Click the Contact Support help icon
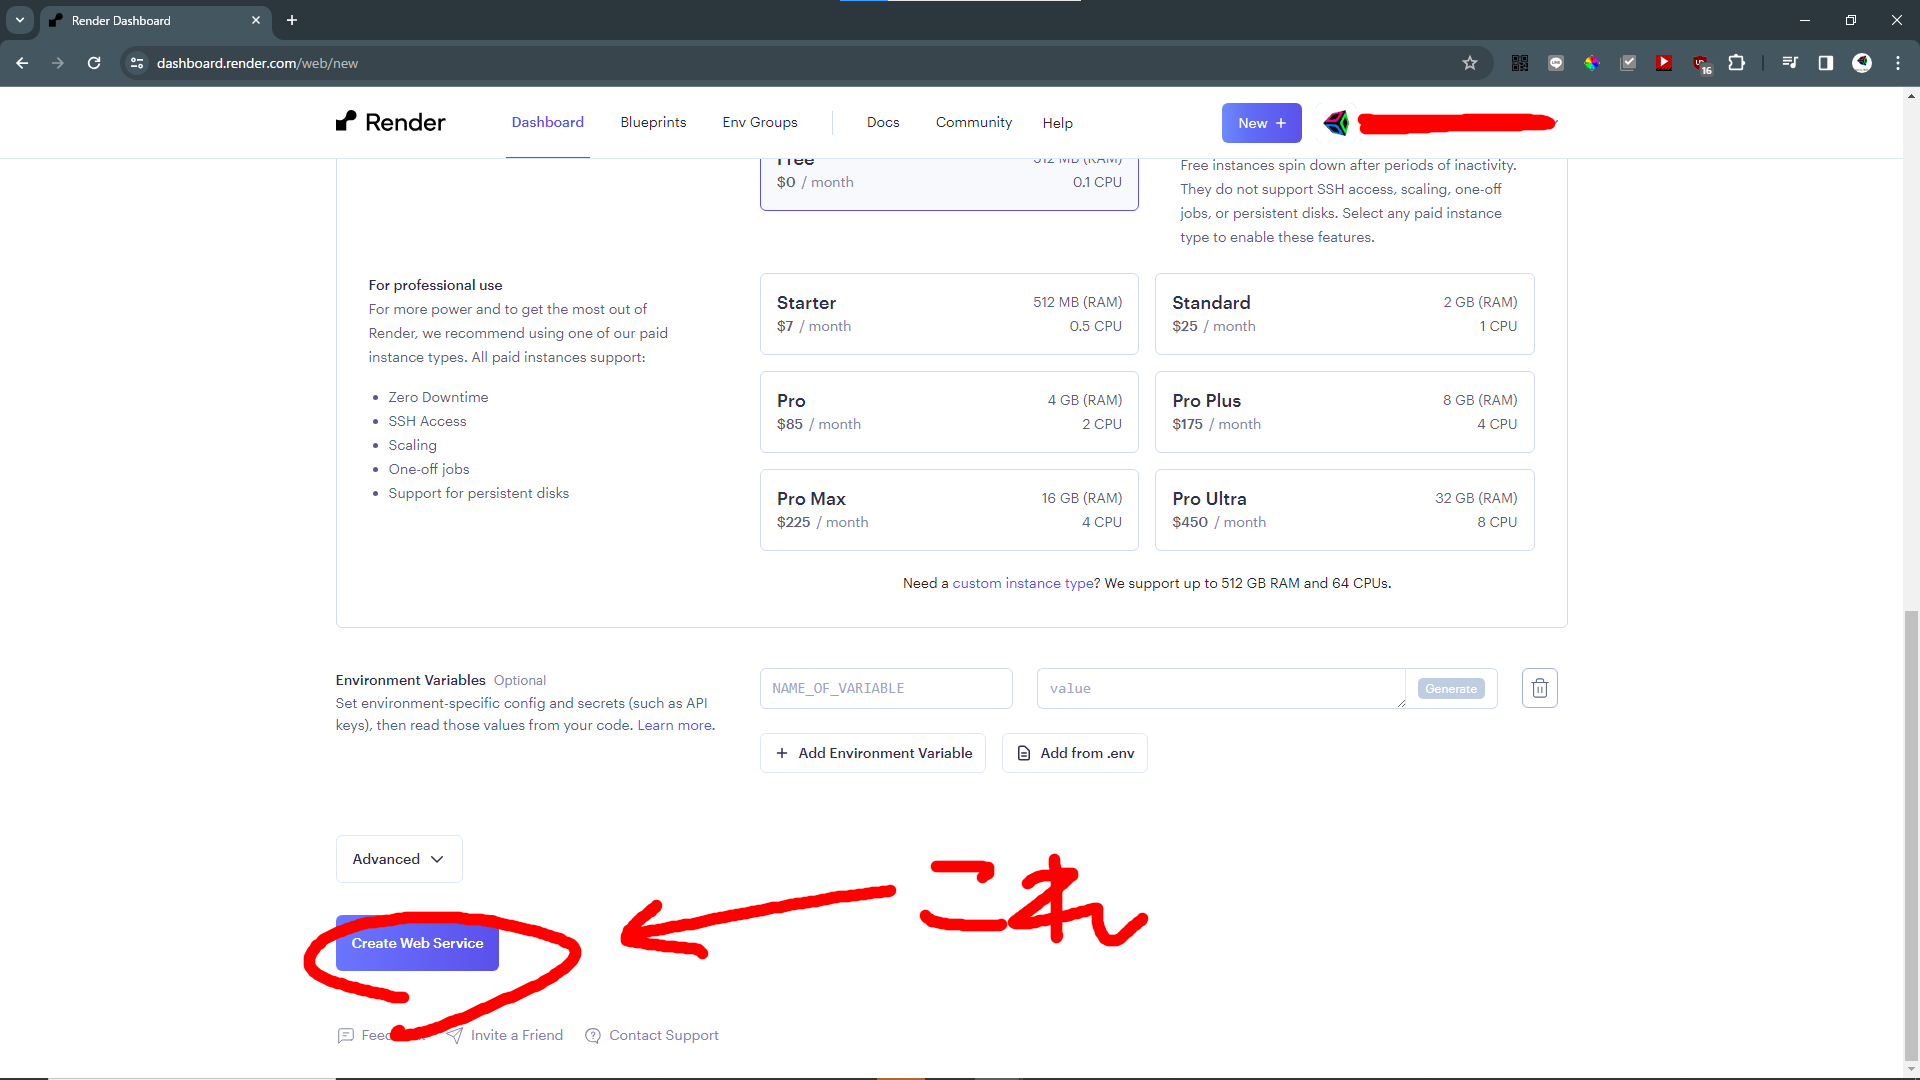 coord(593,1035)
